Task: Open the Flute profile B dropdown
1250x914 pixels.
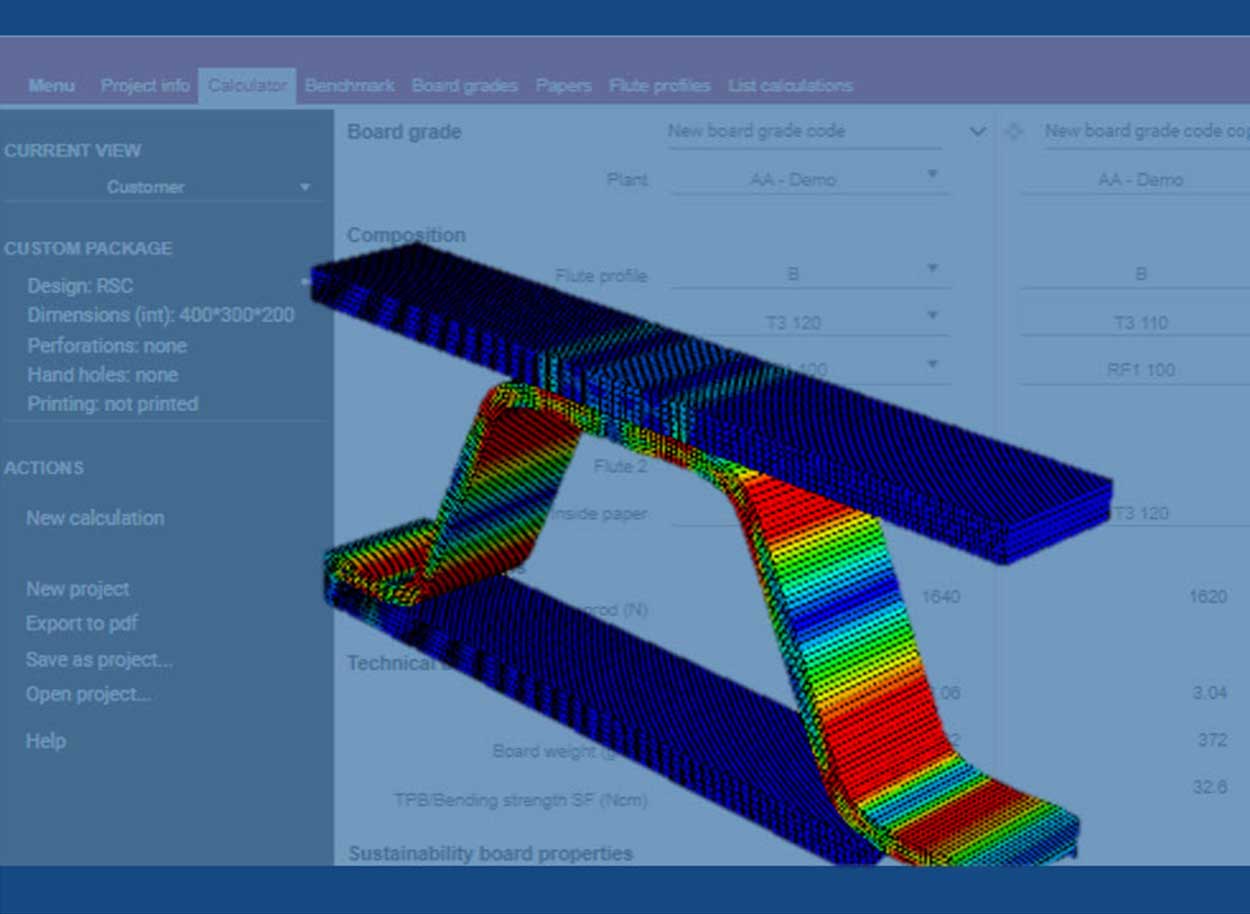Action: (808, 273)
